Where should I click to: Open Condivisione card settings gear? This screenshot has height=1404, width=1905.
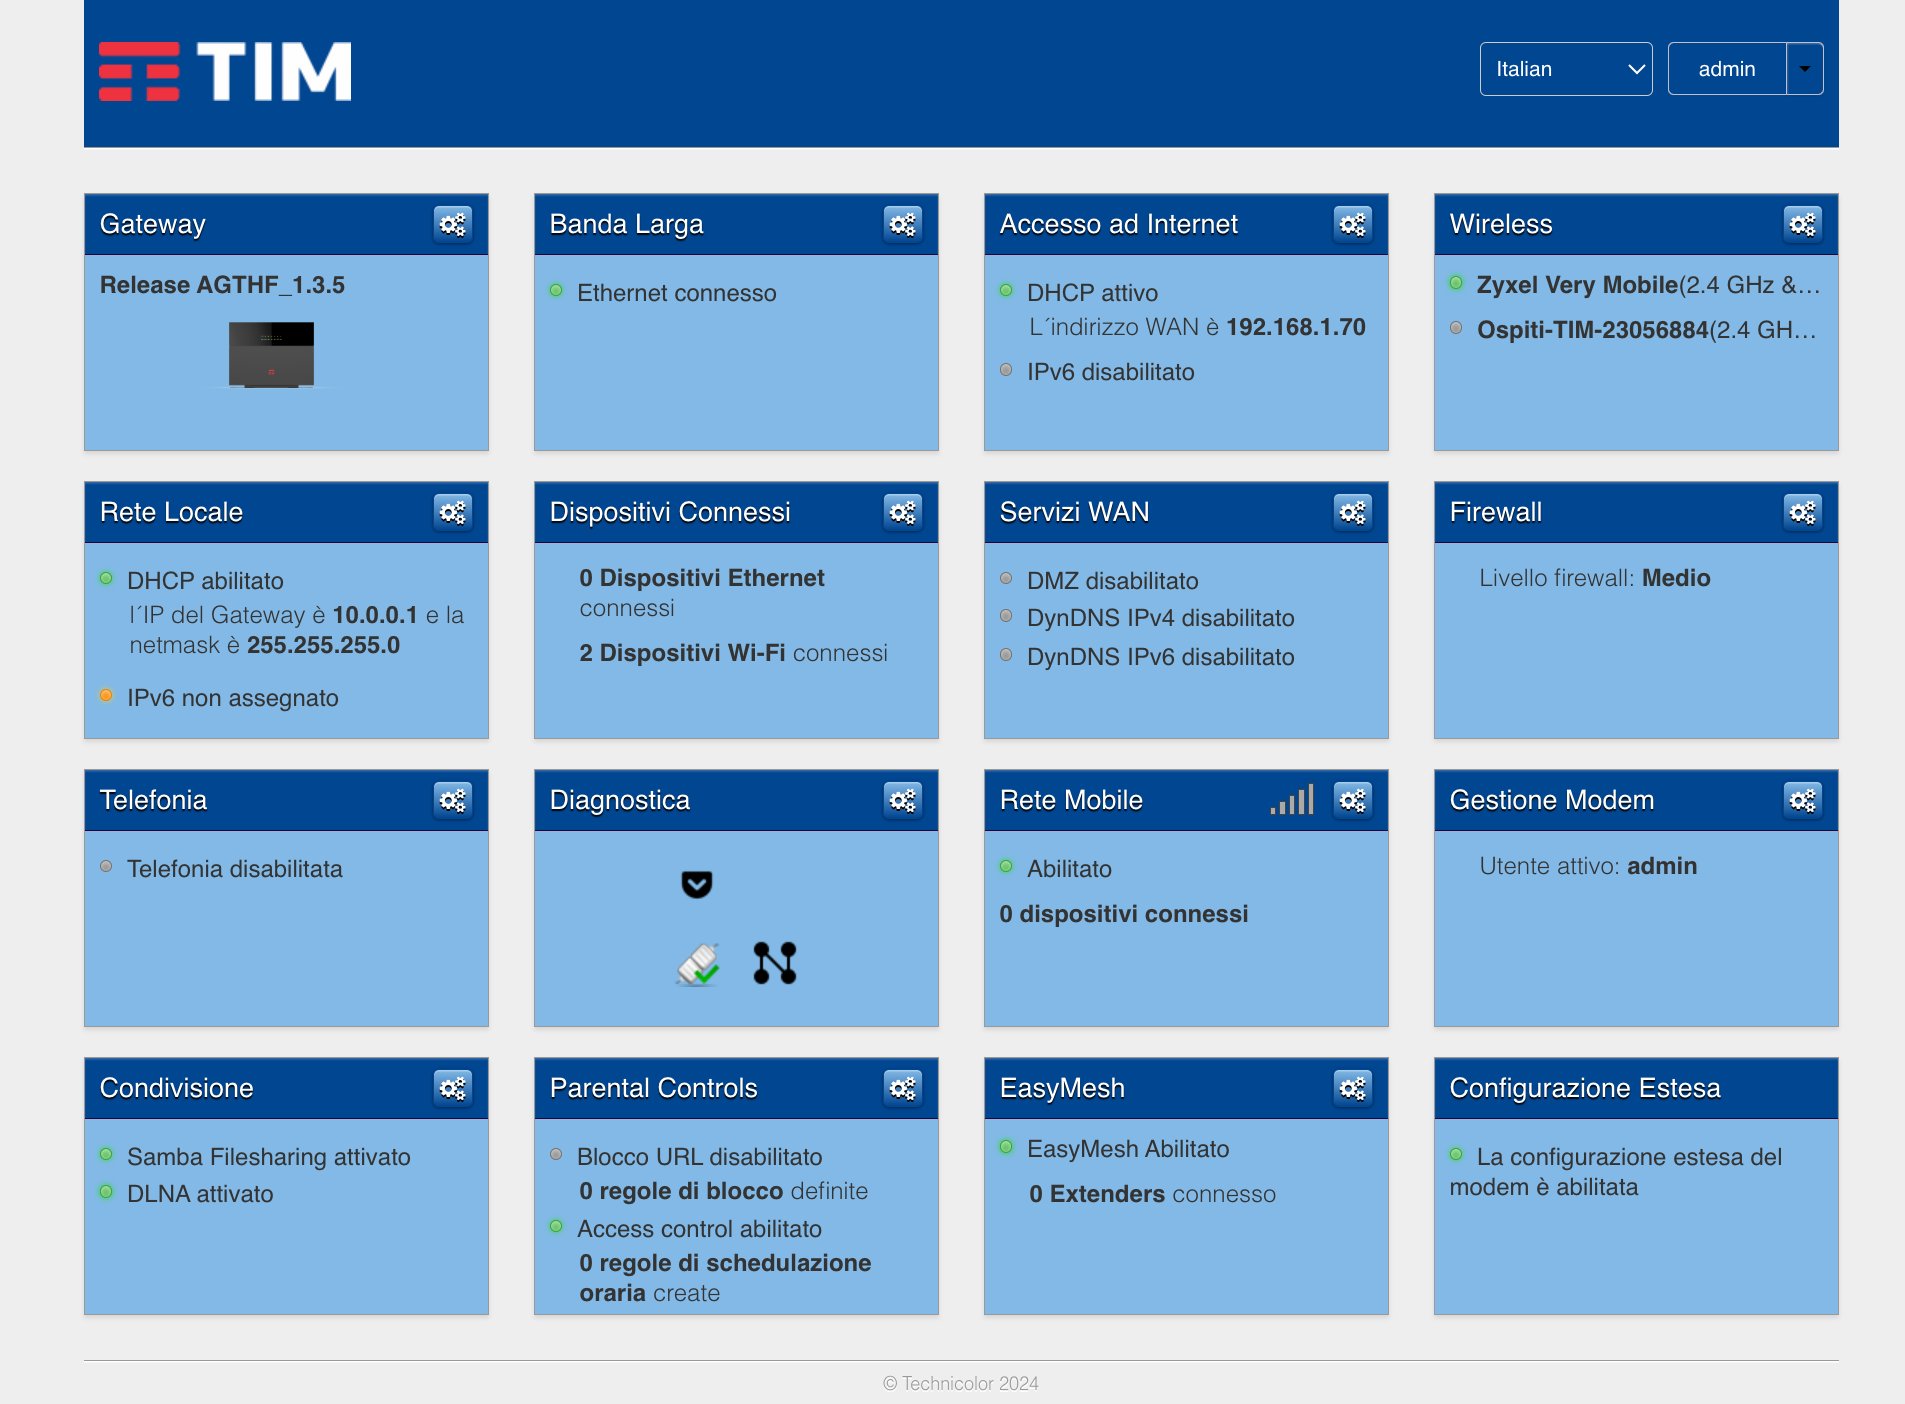click(x=453, y=1088)
